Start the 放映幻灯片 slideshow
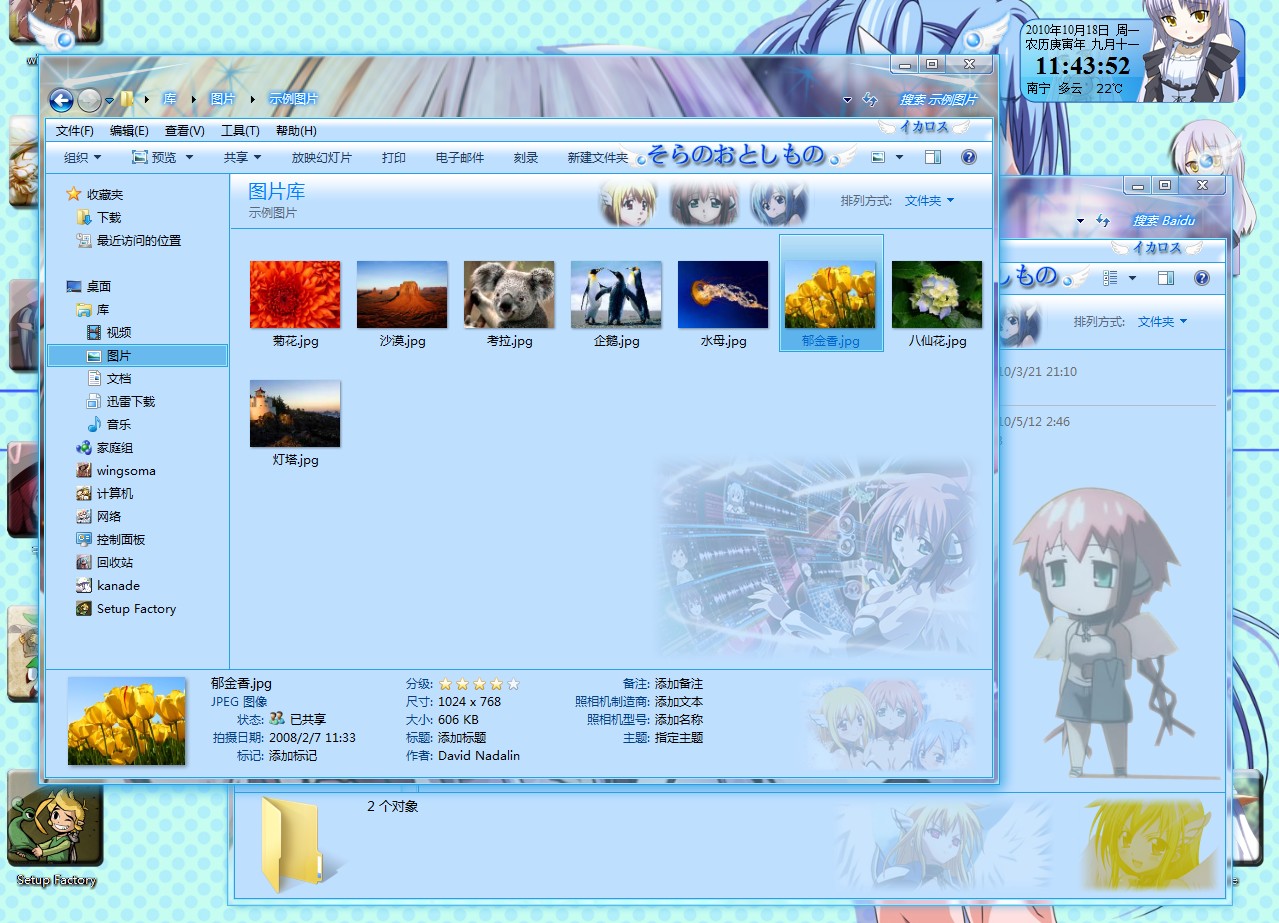The image size is (1279, 923). click(322, 157)
